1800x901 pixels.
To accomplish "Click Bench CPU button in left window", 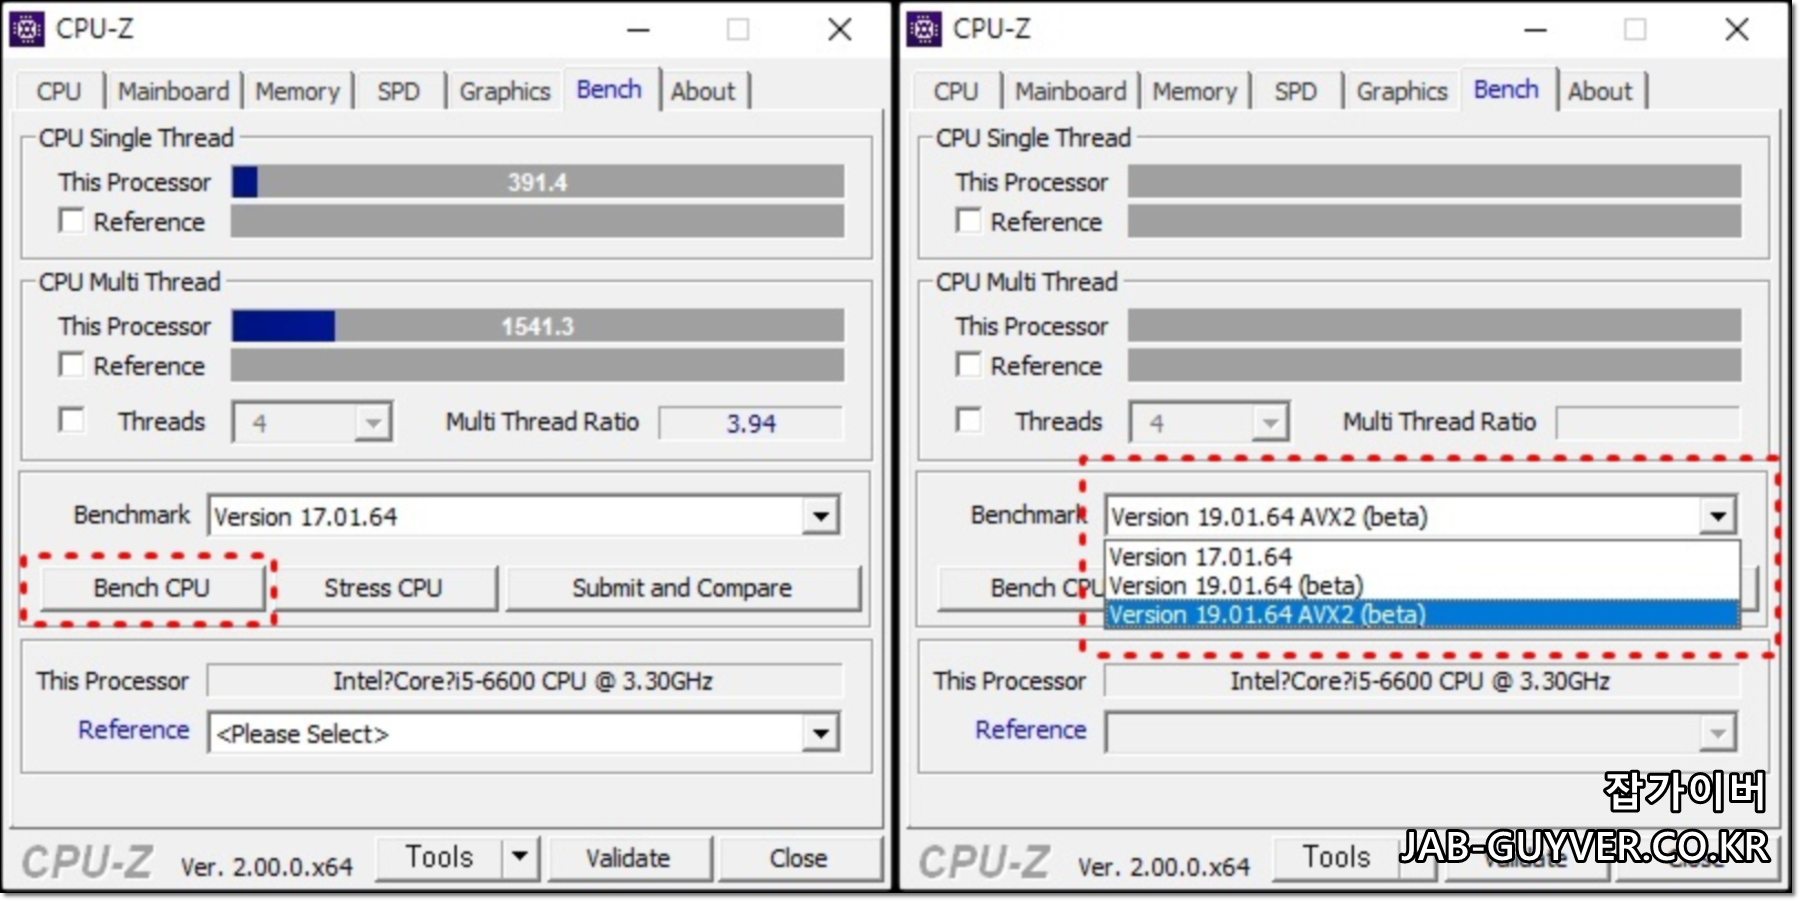I will point(152,588).
